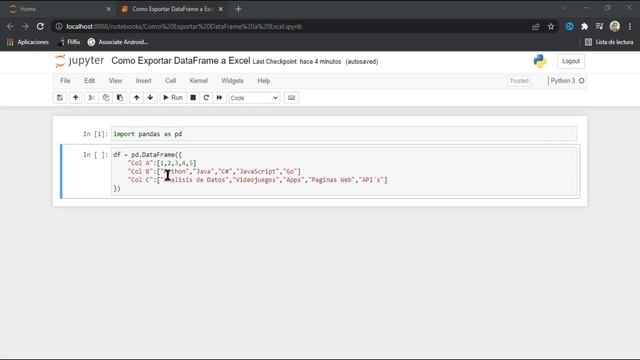
Task: Rename notebook title Como Exportar DataFrame a Excel
Action: [x=180, y=61]
